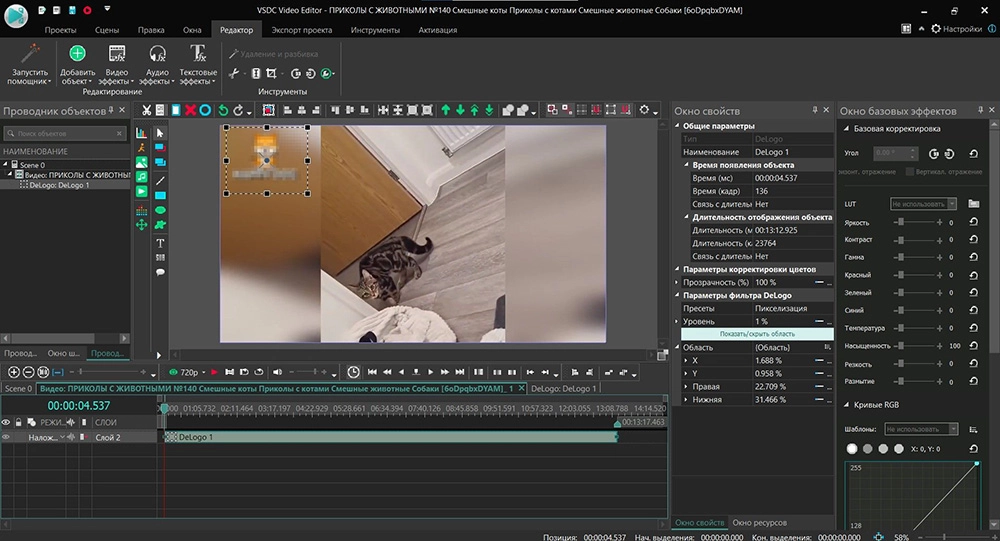Toggle visibility eye of Слой 2 layer
This screenshot has height=541, width=1000.
pos(6,437)
